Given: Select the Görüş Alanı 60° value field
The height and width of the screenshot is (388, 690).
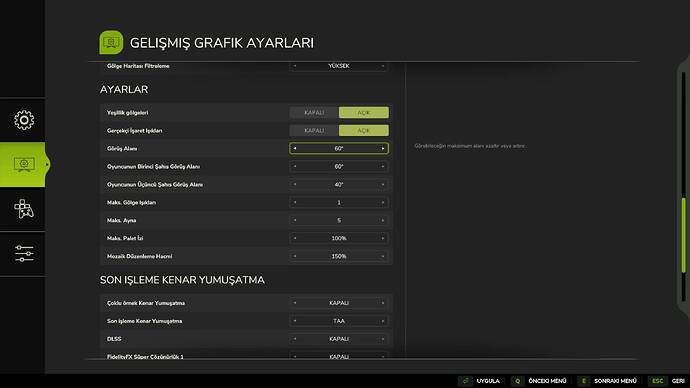Looking at the screenshot, I should [x=339, y=149].
